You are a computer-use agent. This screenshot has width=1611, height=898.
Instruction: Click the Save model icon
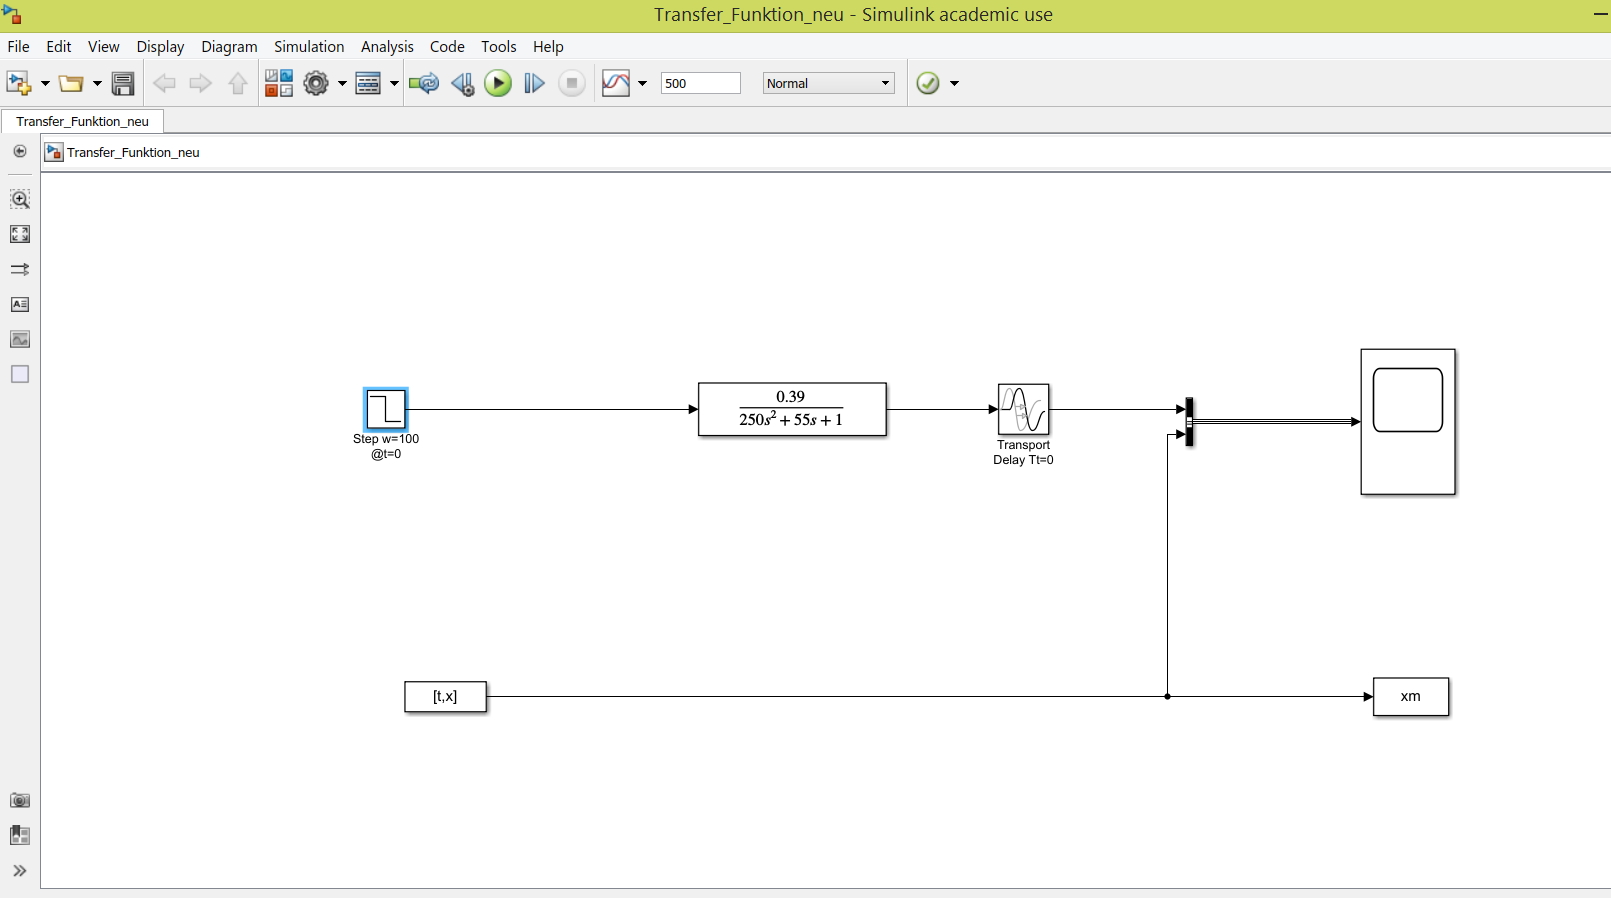click(x=123, y=84)
